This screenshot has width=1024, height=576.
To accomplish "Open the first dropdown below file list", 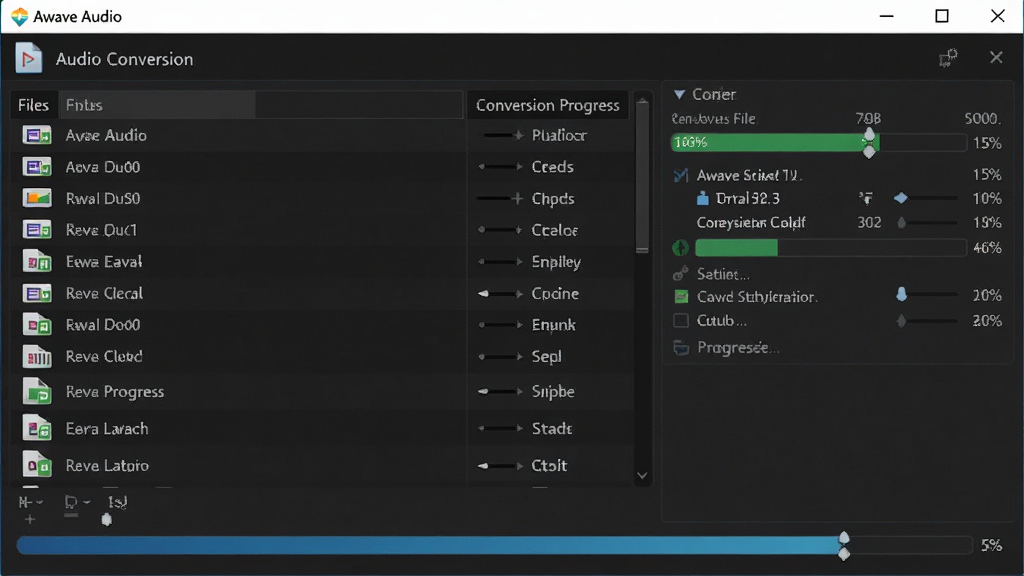I will (31, 502).
